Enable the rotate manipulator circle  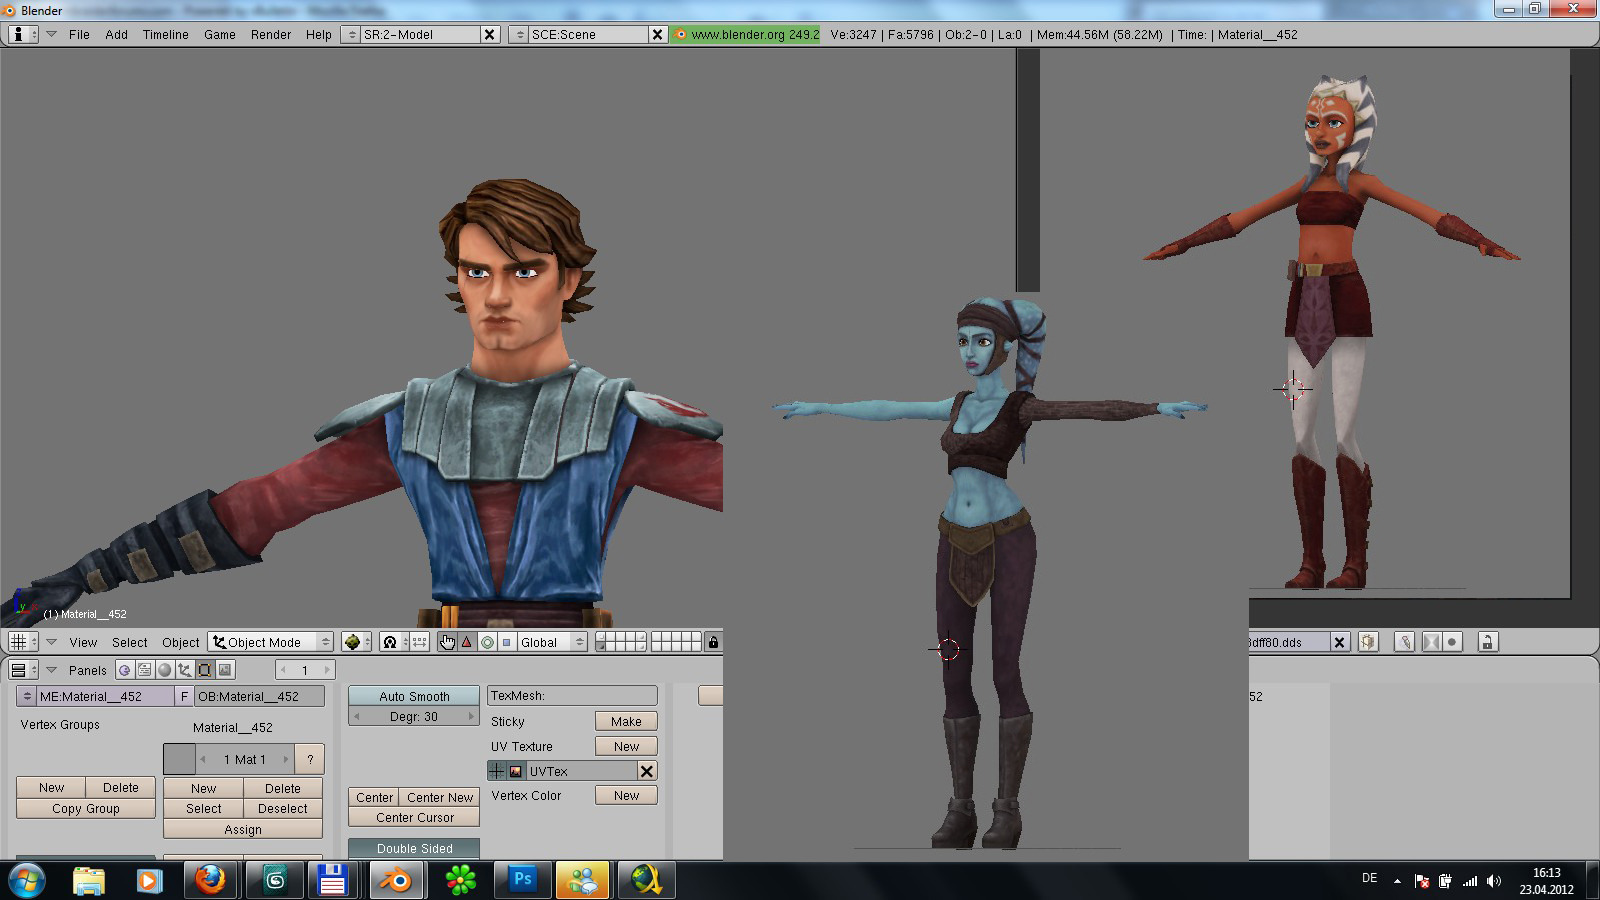point(487,642)
